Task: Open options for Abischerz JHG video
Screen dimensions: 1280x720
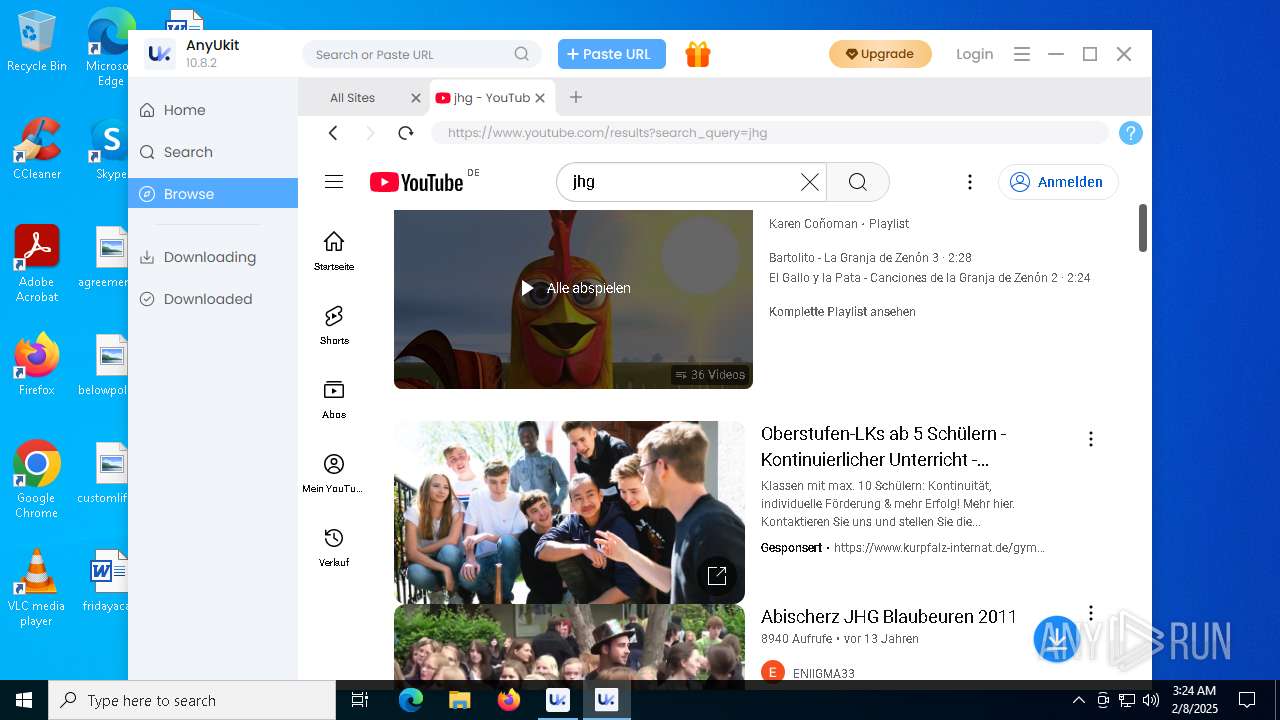Action: (1091, 613)
